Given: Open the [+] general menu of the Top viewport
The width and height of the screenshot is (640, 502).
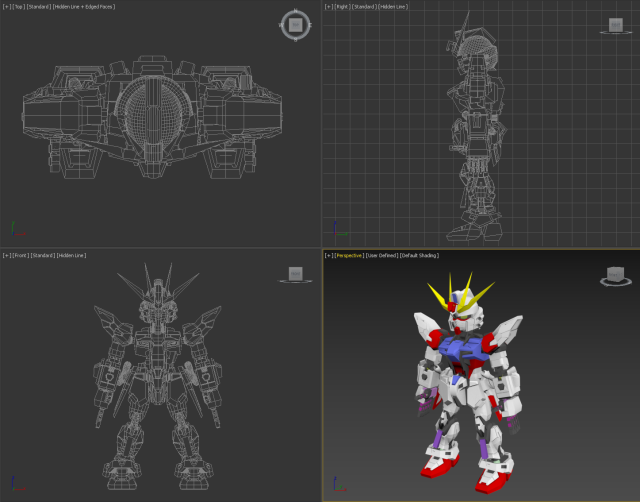Looking at the screenshot, I should (7, 6).
